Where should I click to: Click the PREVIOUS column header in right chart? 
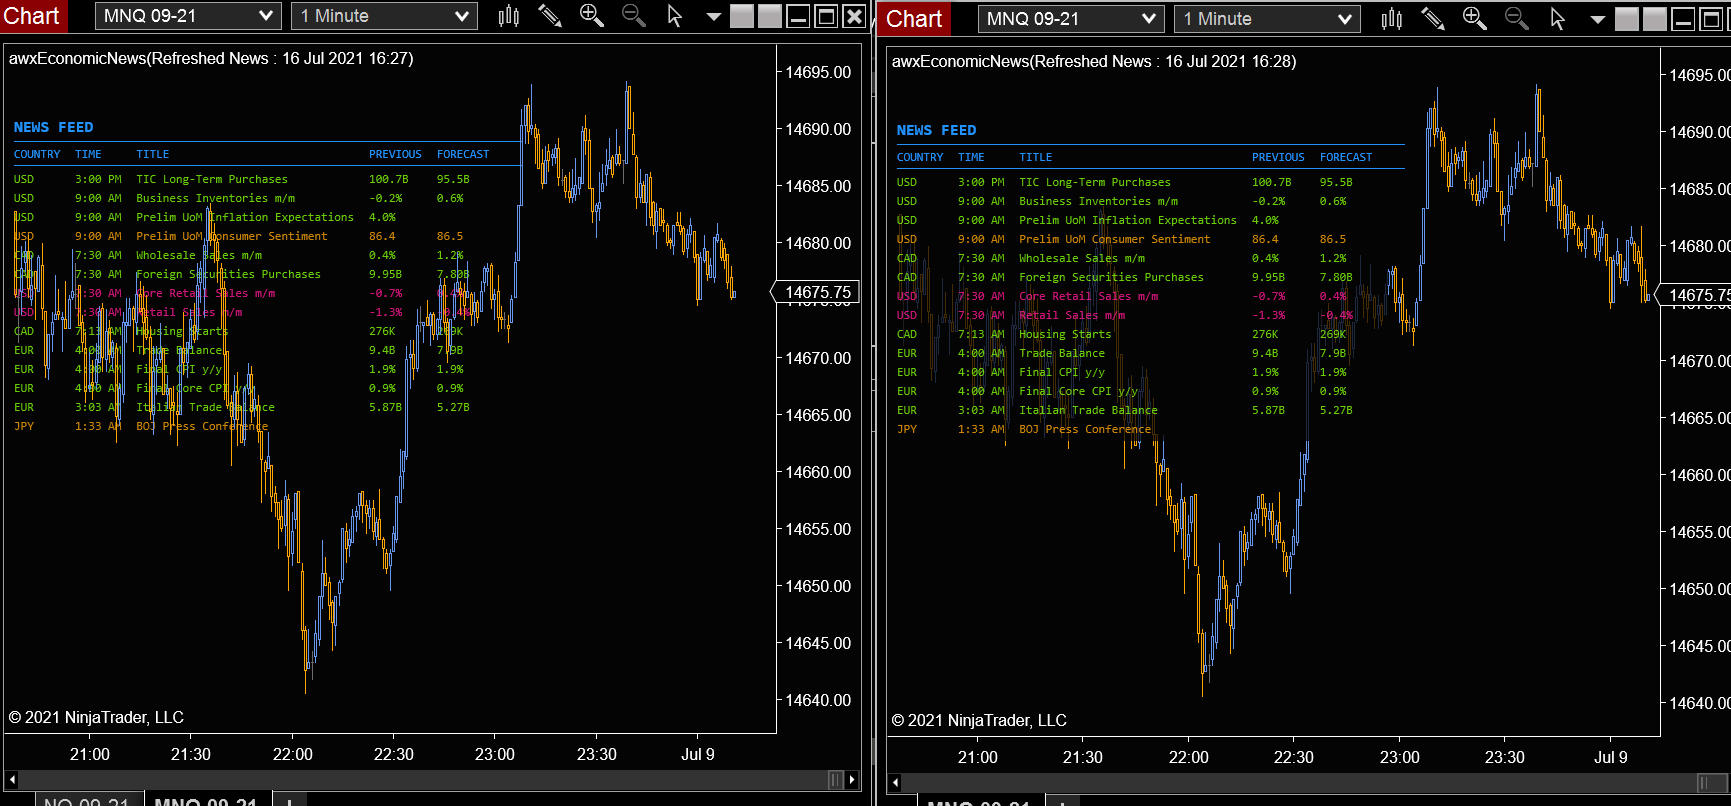click(1278, 157)
